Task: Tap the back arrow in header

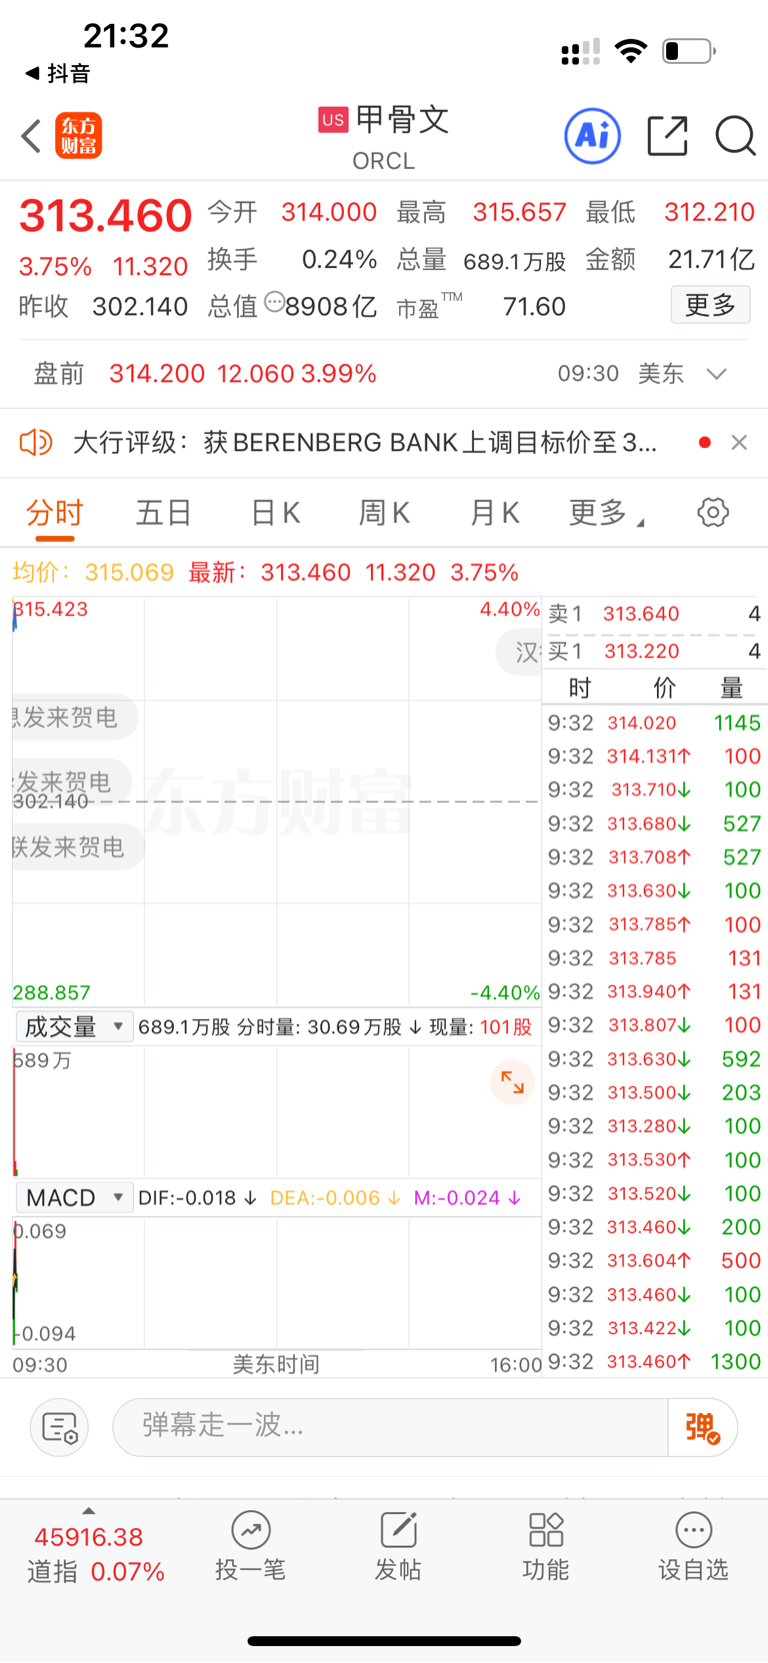Action: coord(31,136)
